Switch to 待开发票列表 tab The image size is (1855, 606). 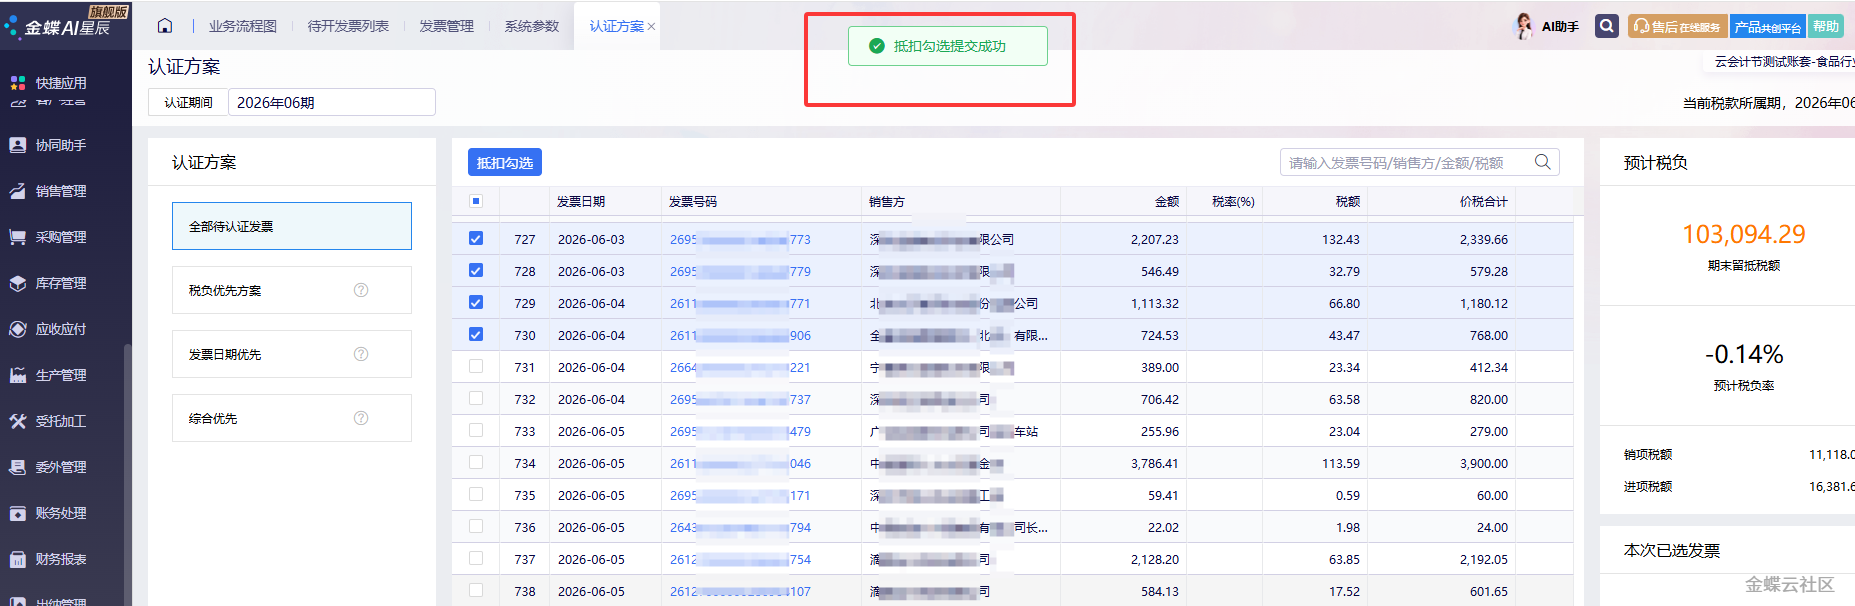click(348, 26)
